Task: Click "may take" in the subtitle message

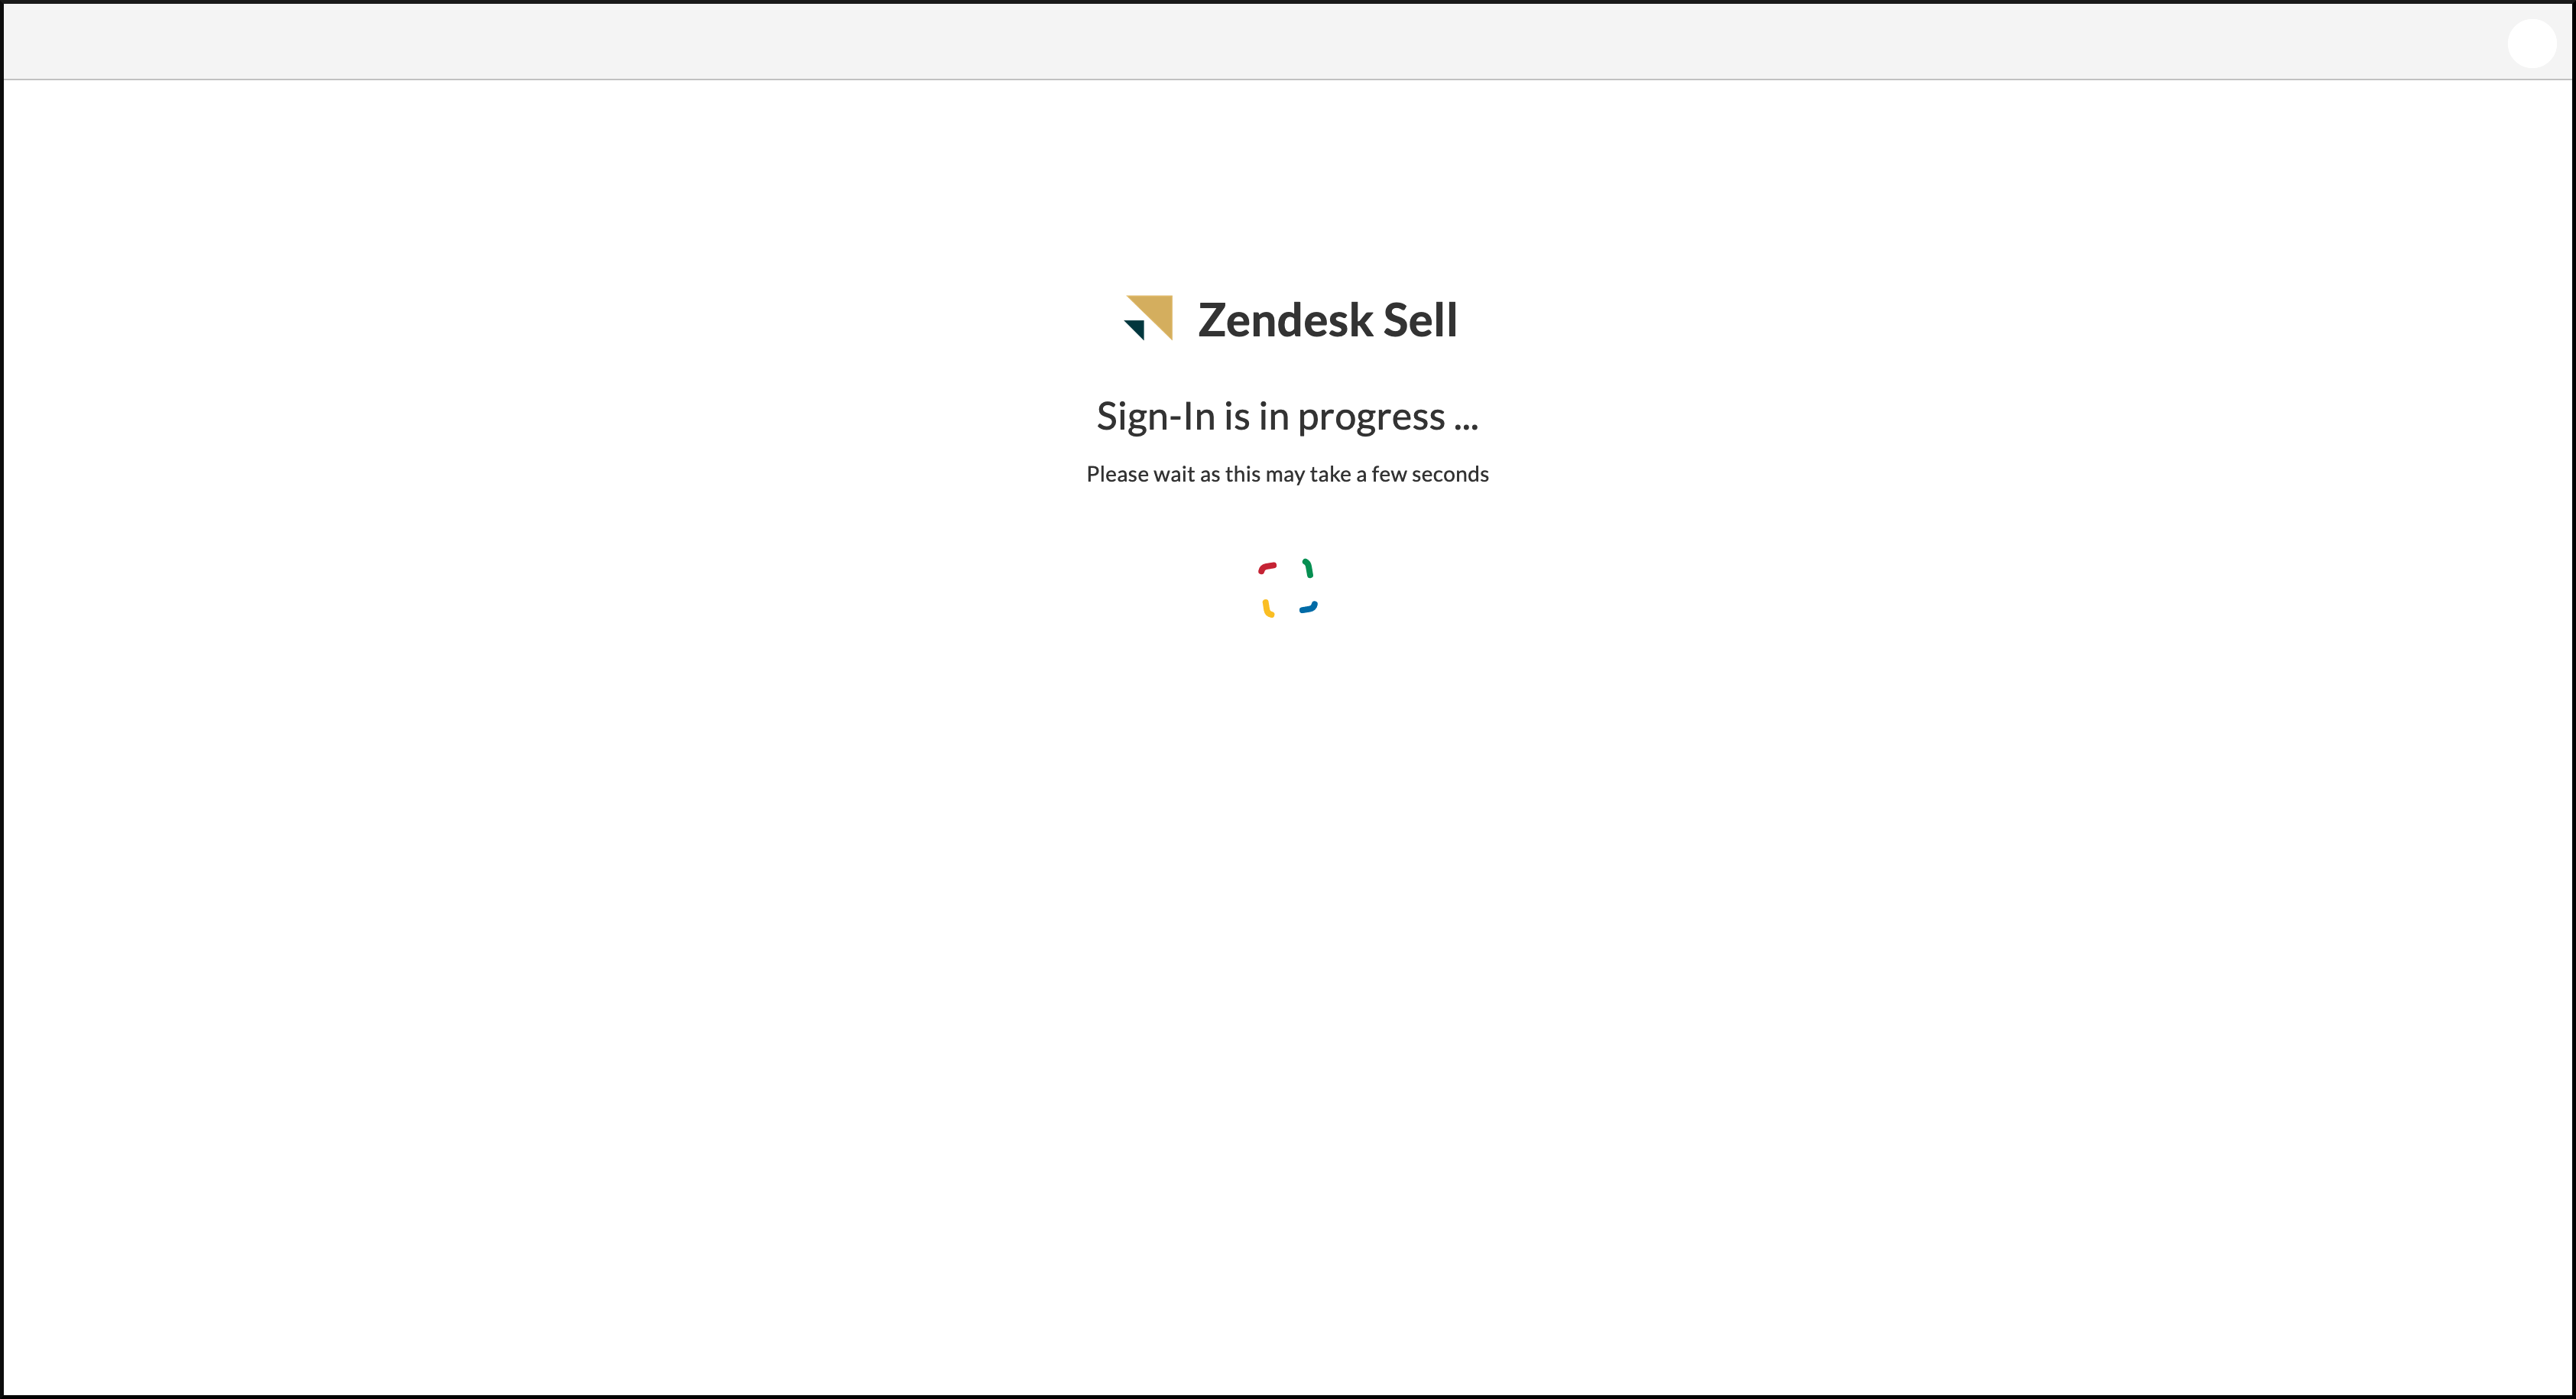Action: 1308,474
